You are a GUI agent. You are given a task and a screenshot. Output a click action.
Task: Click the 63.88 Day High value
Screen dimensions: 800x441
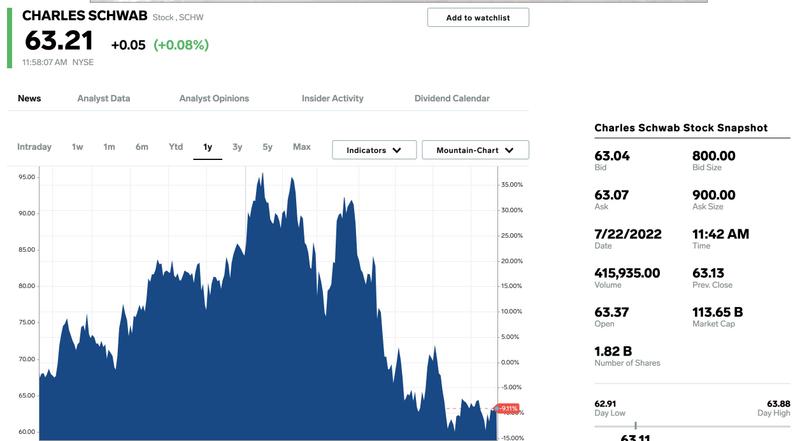[779, 404]
